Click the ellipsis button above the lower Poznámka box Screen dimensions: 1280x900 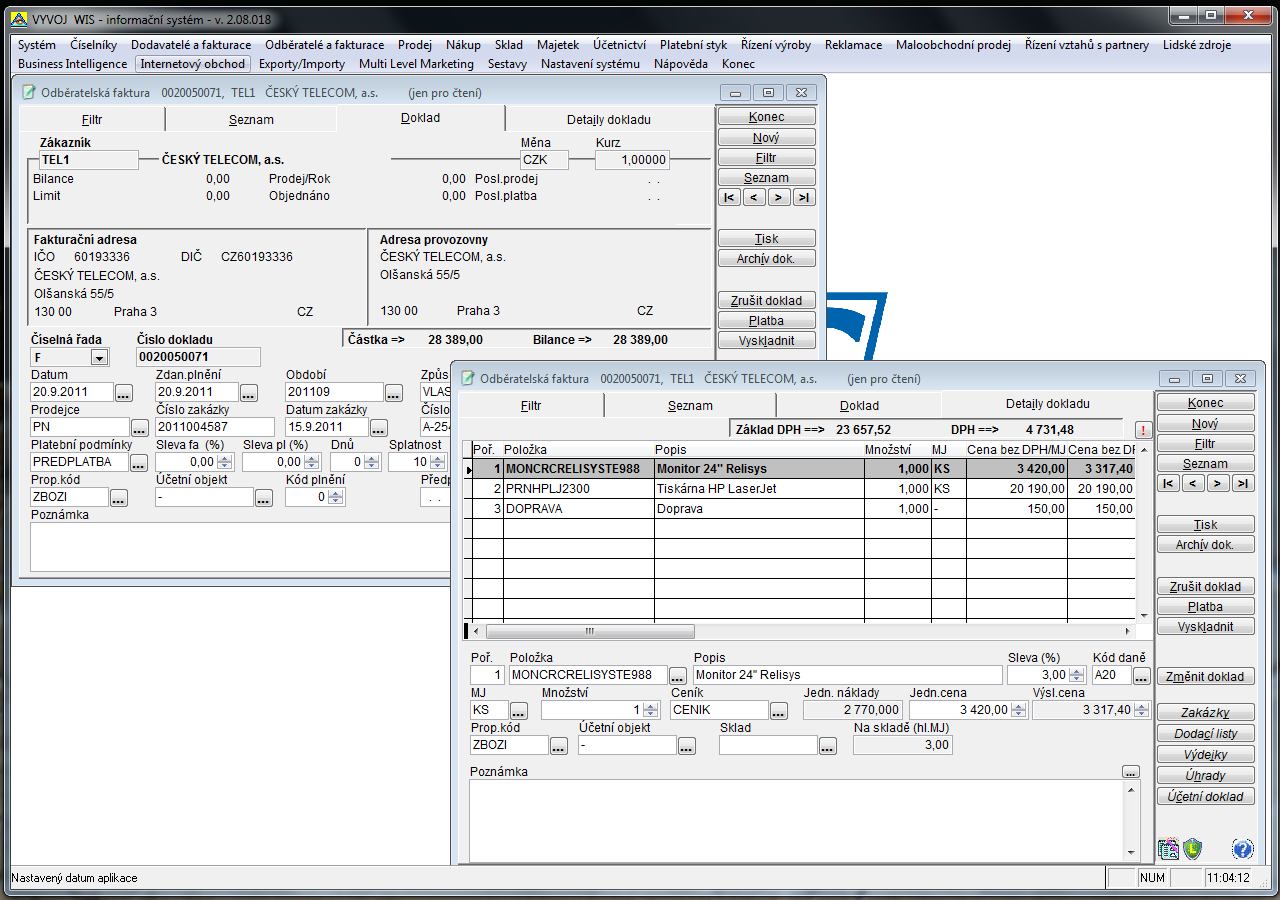coord(1131,771)
